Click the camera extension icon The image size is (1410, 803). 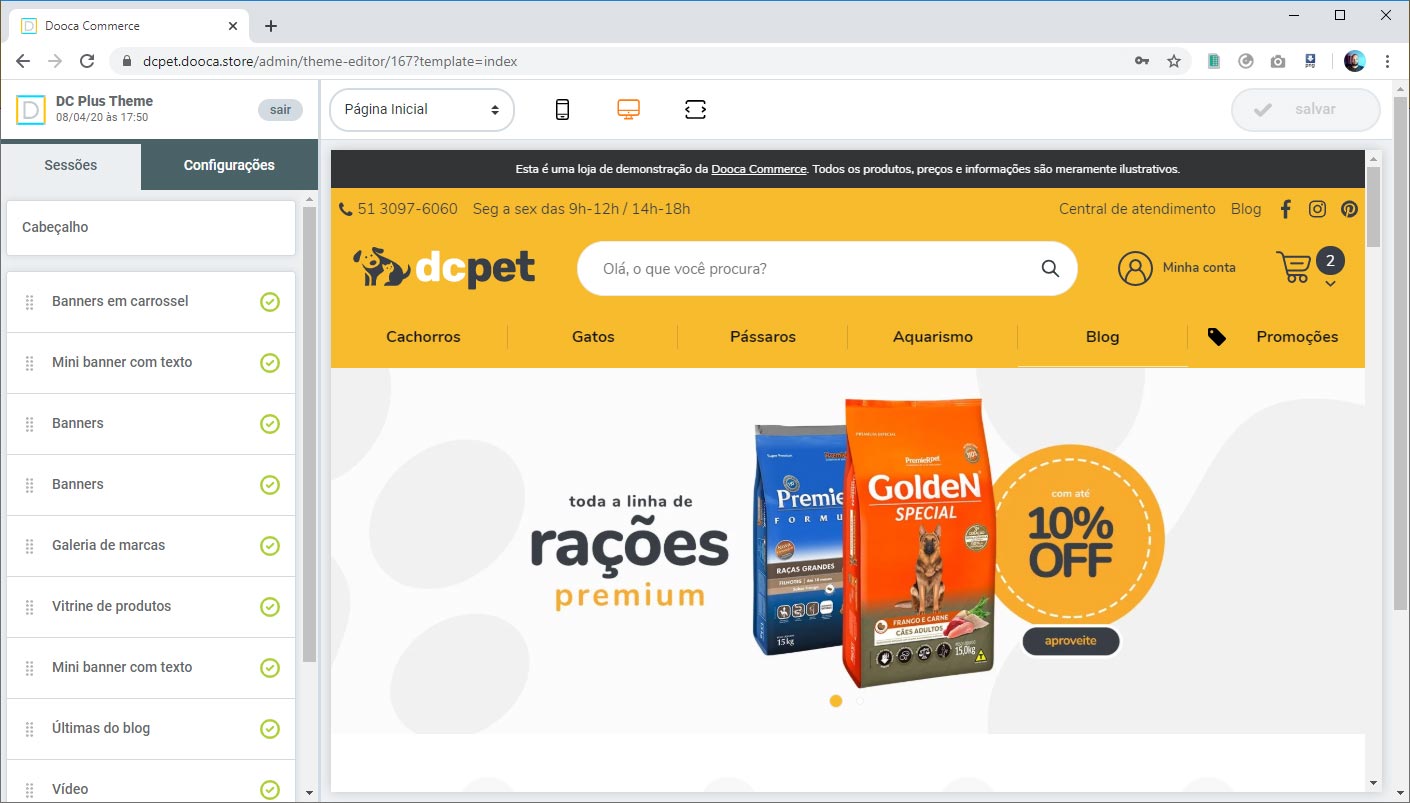point(1278,61)
